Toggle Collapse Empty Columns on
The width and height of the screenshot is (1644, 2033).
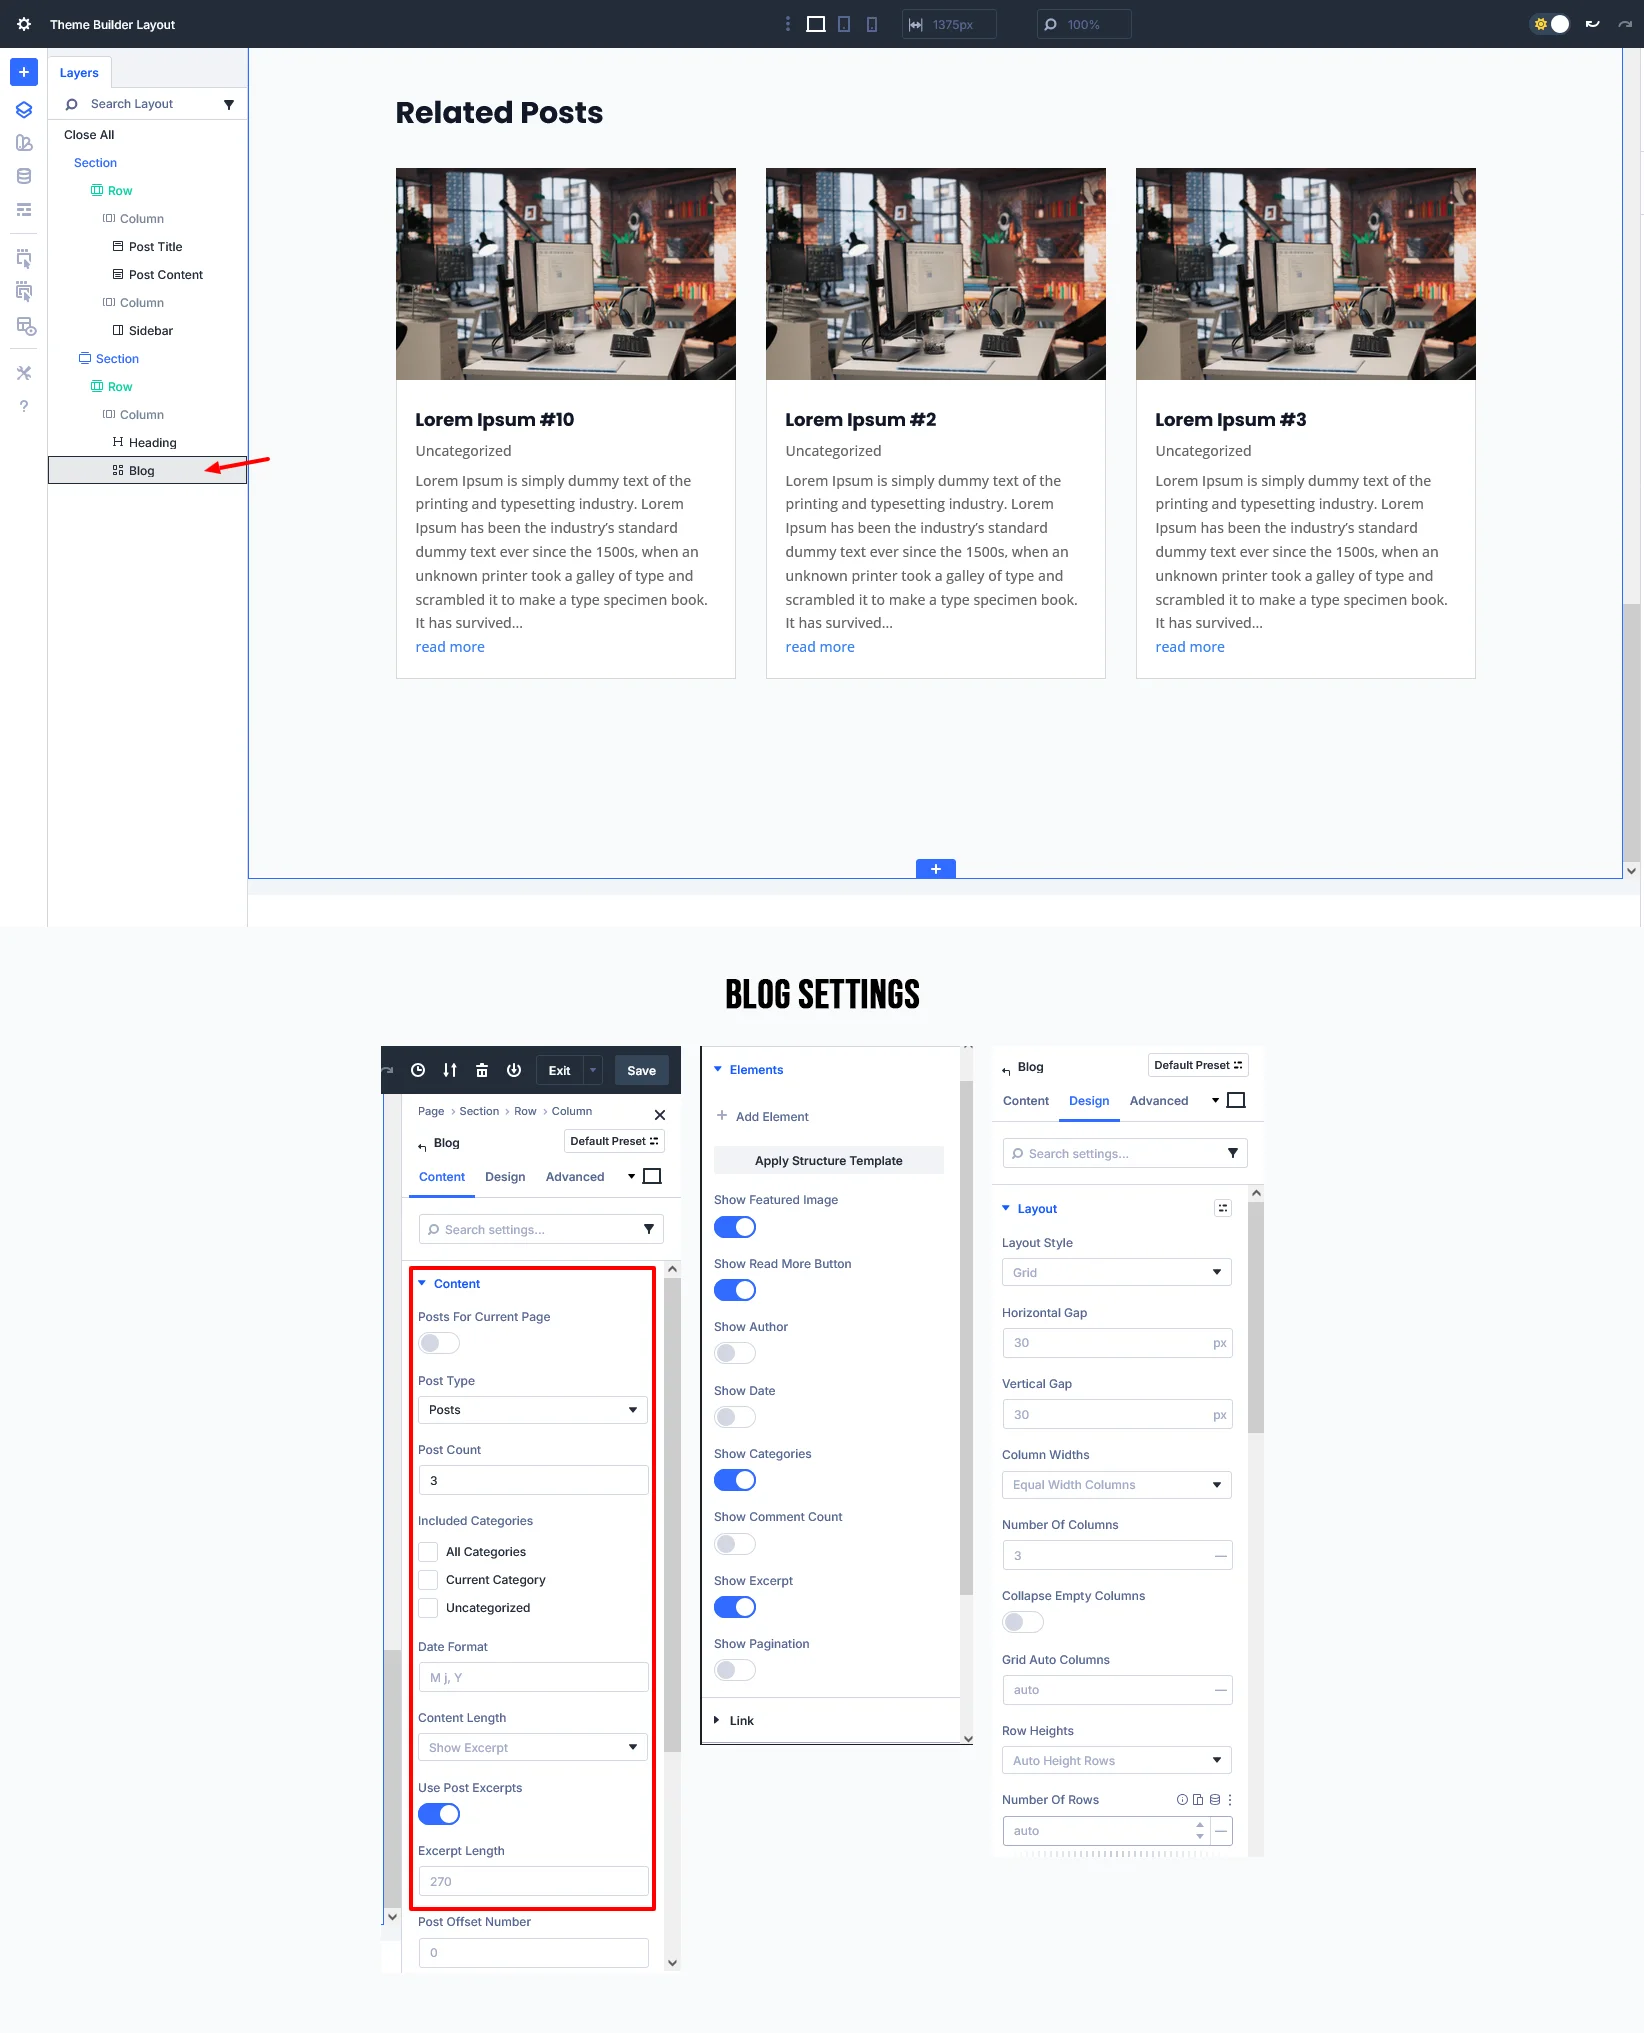(1022, 1622)
